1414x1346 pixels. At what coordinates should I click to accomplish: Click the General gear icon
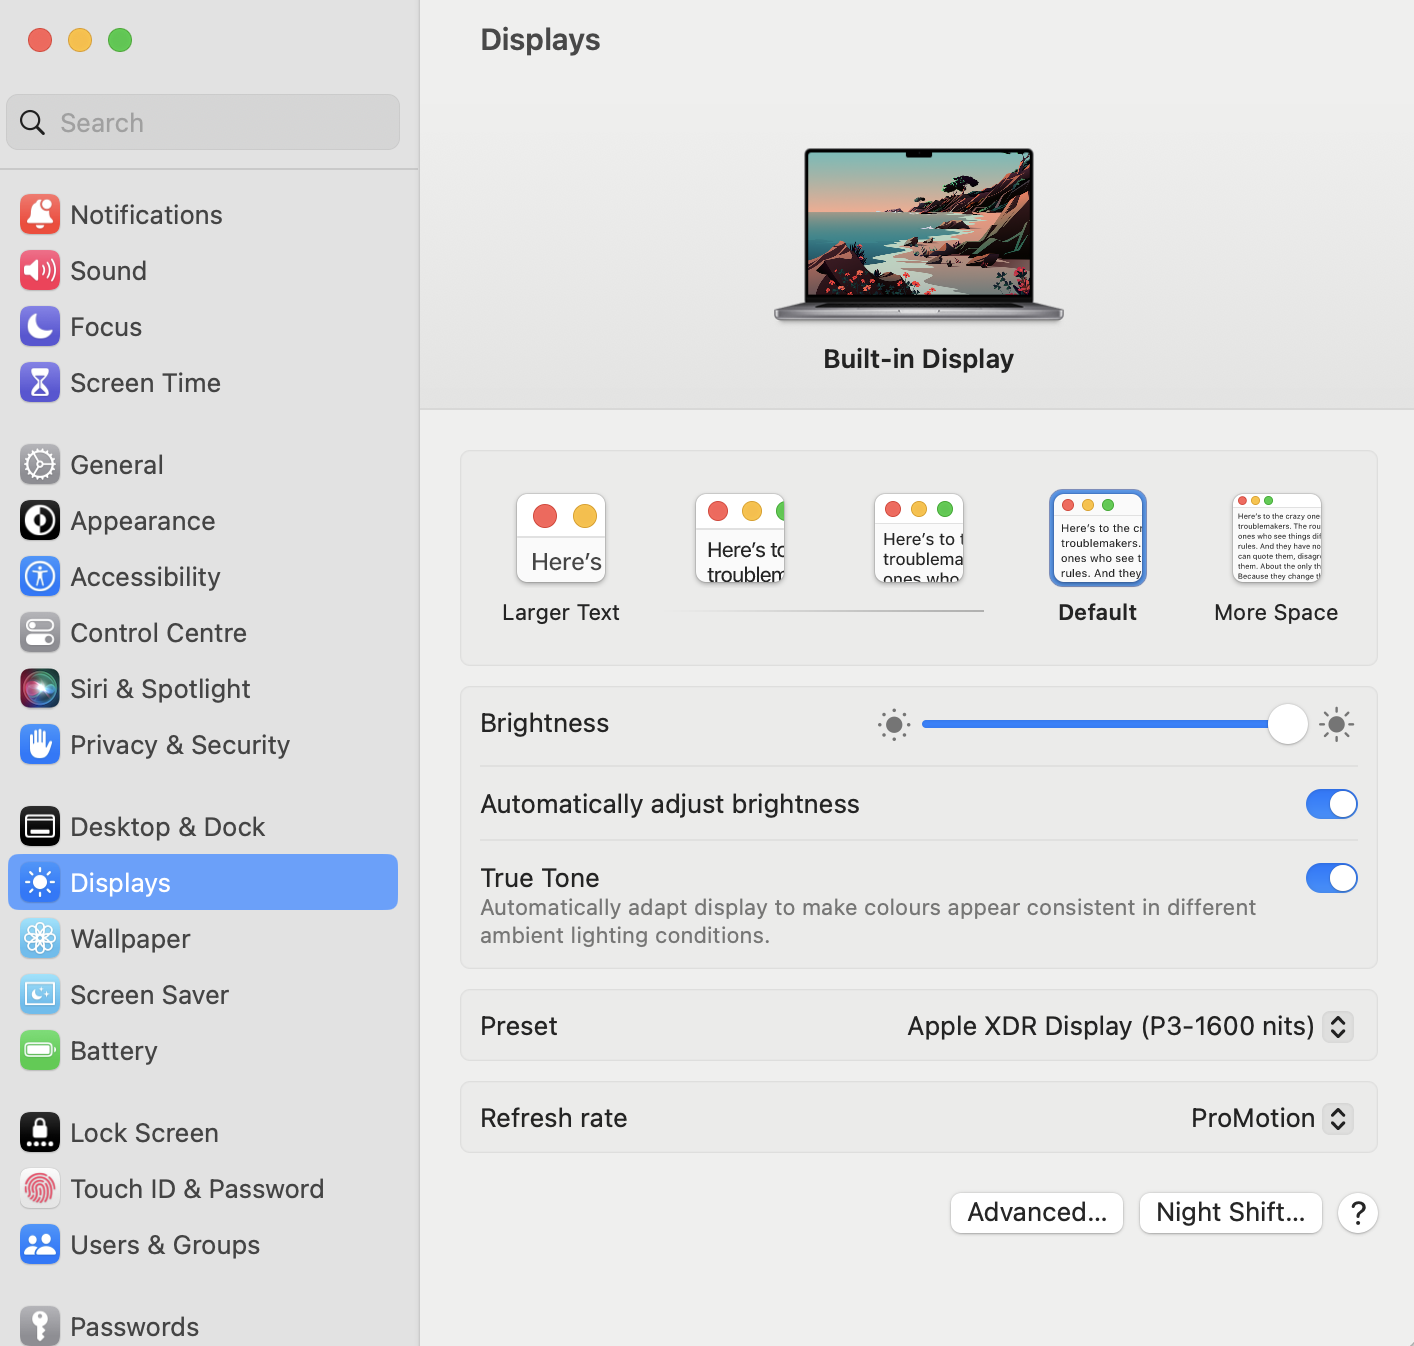(40, 465)
